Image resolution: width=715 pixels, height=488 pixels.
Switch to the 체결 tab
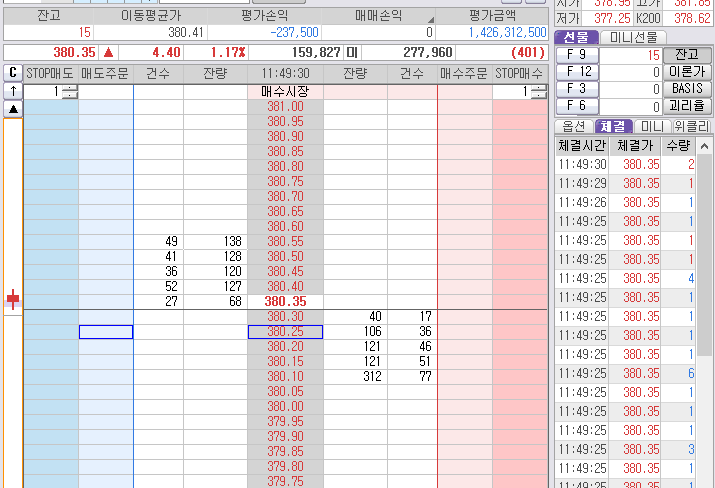click(x=613, y=126)
